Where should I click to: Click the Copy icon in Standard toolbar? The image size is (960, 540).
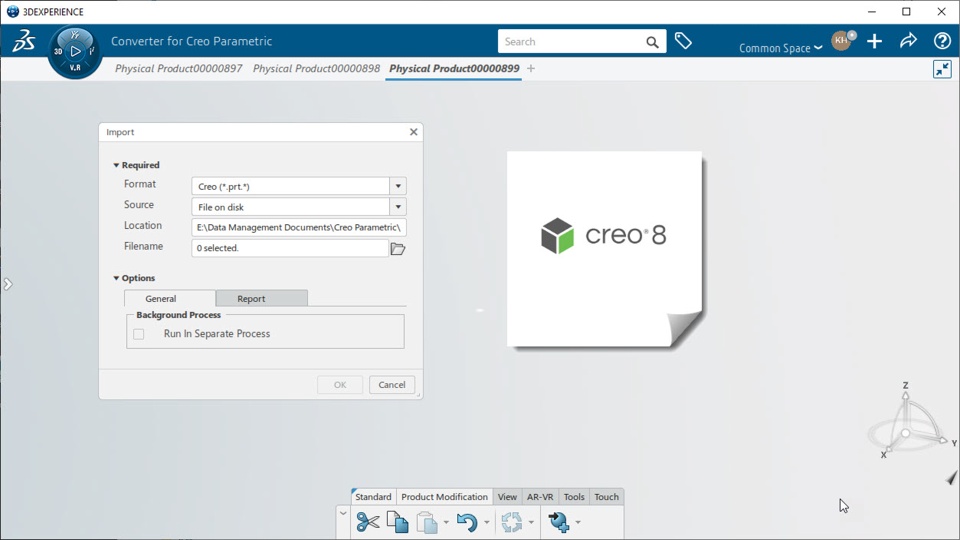(397, 522)
